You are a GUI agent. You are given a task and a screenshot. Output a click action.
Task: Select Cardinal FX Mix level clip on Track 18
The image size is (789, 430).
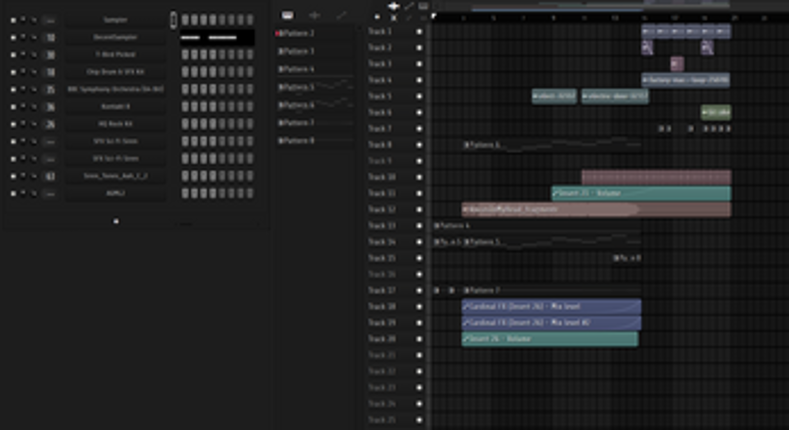[x=551, y=306]
